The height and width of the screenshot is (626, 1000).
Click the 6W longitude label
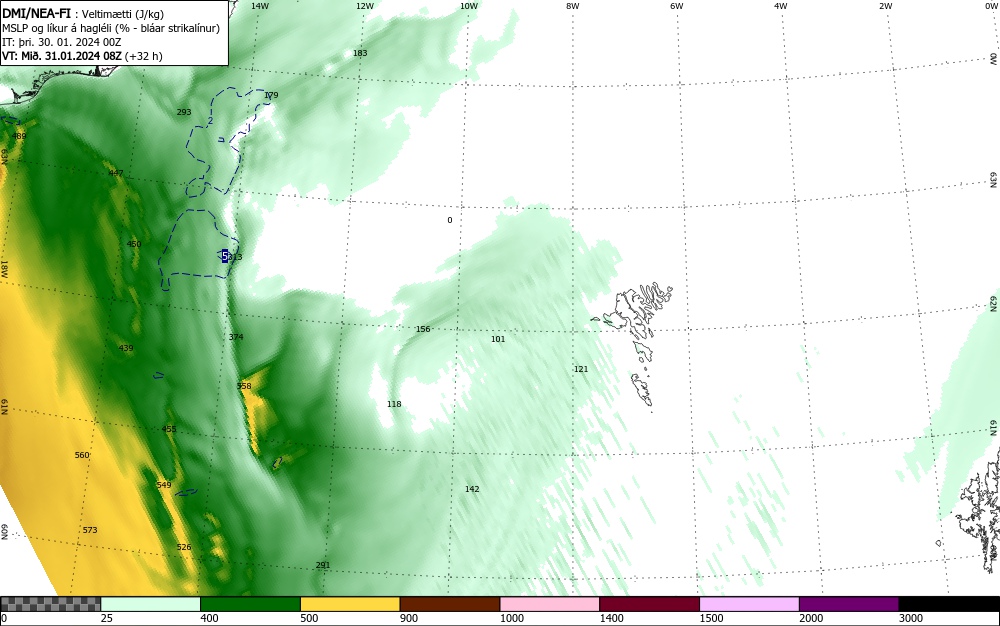point(677,6)
